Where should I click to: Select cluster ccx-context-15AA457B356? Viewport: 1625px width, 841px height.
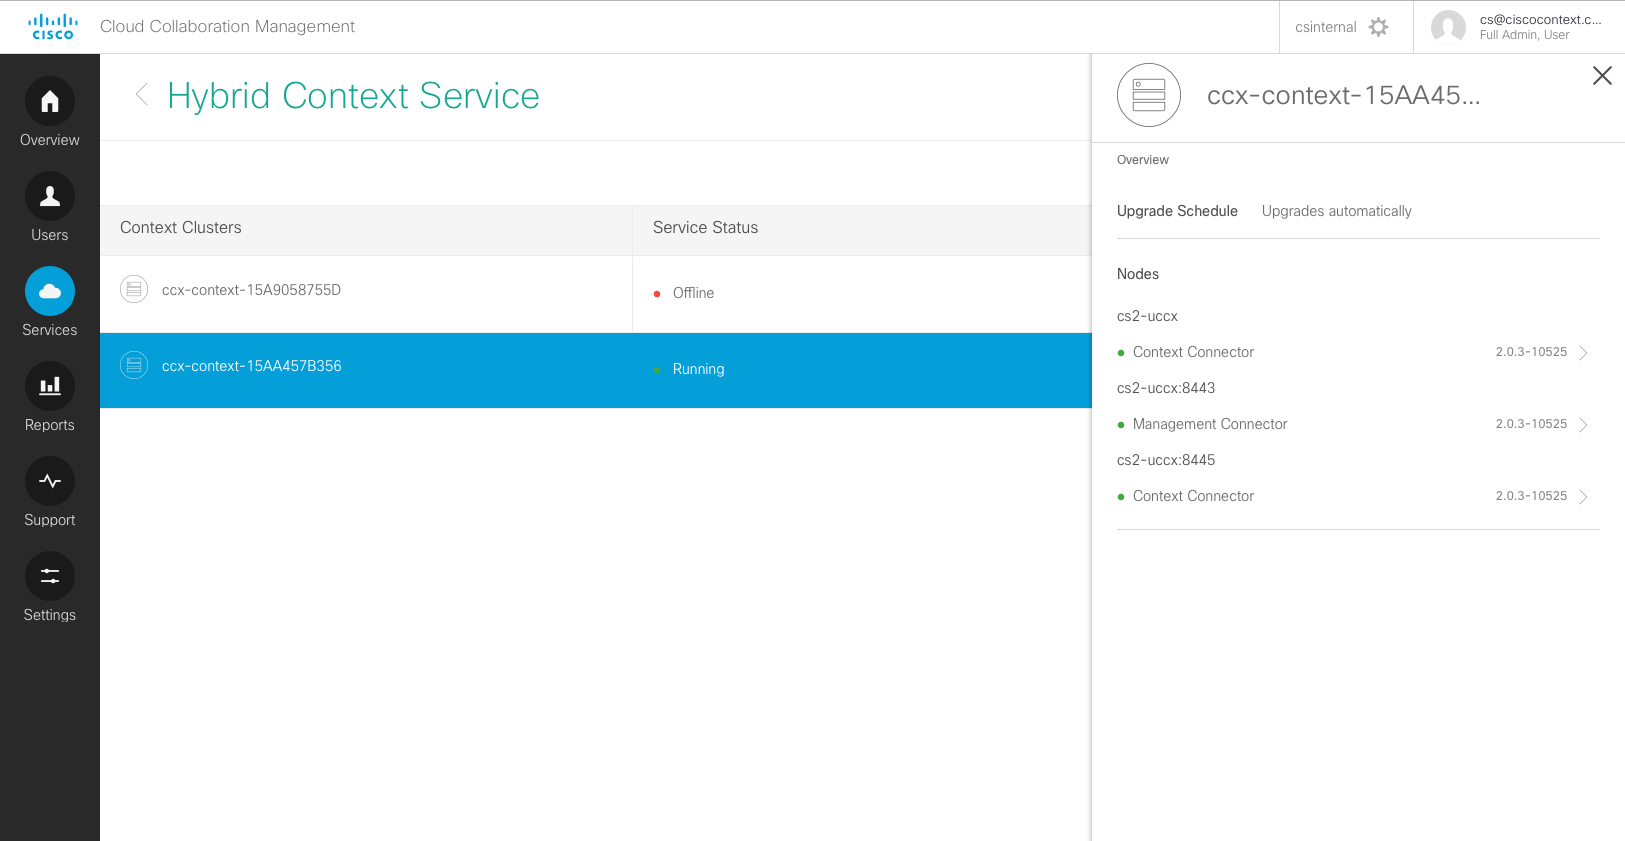tap(252, 366)
